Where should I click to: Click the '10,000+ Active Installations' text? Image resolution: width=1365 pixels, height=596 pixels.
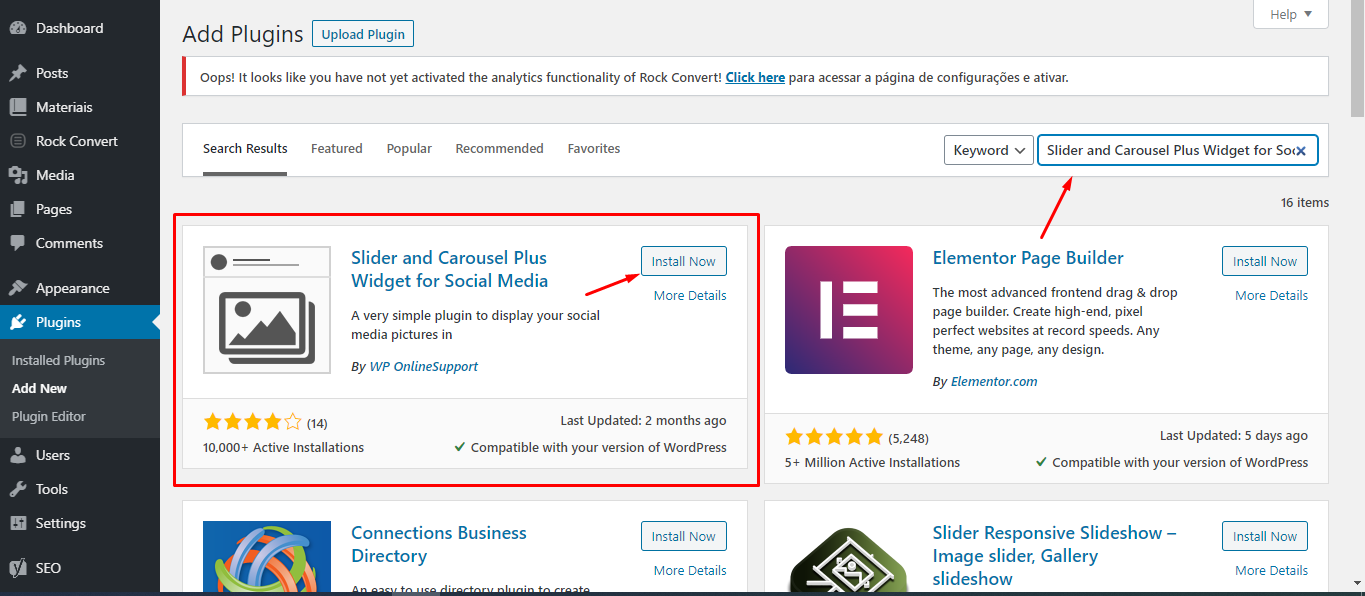(x=283, y=447)
